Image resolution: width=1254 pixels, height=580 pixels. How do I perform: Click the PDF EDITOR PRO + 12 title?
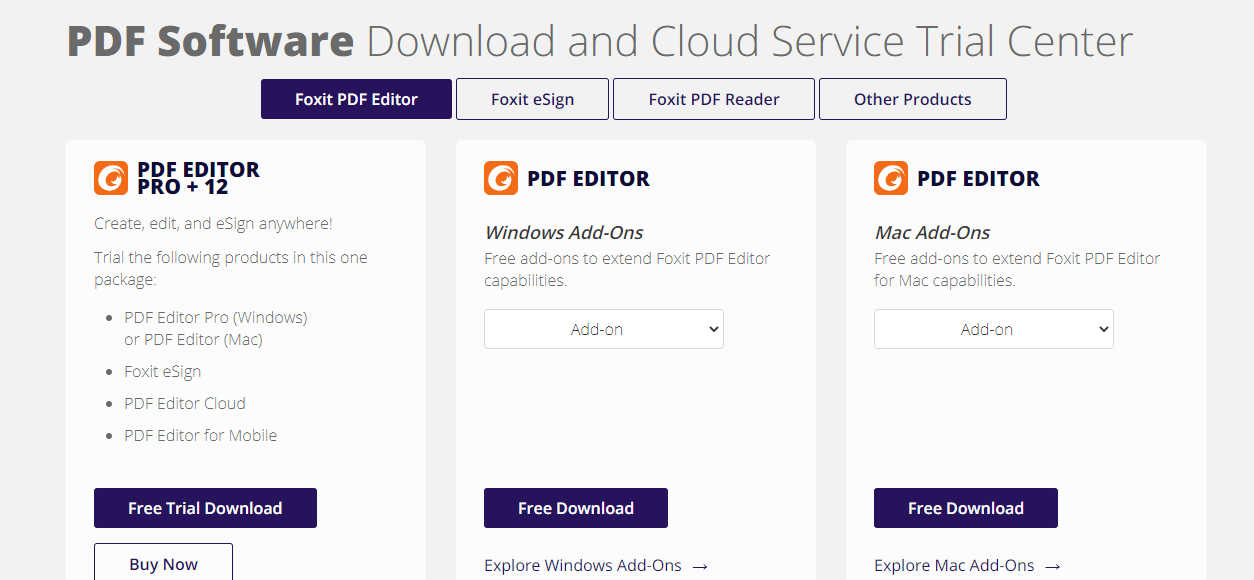coord(198,178)
